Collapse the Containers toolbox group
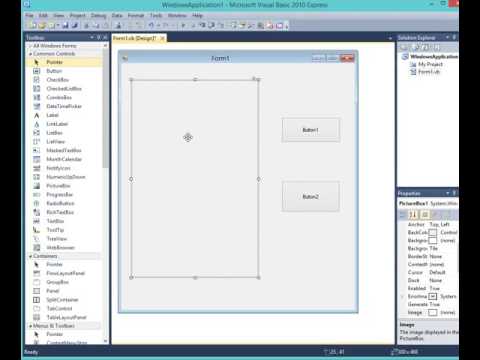This screenshot has width=480, height=360. [x=30, y=256]
